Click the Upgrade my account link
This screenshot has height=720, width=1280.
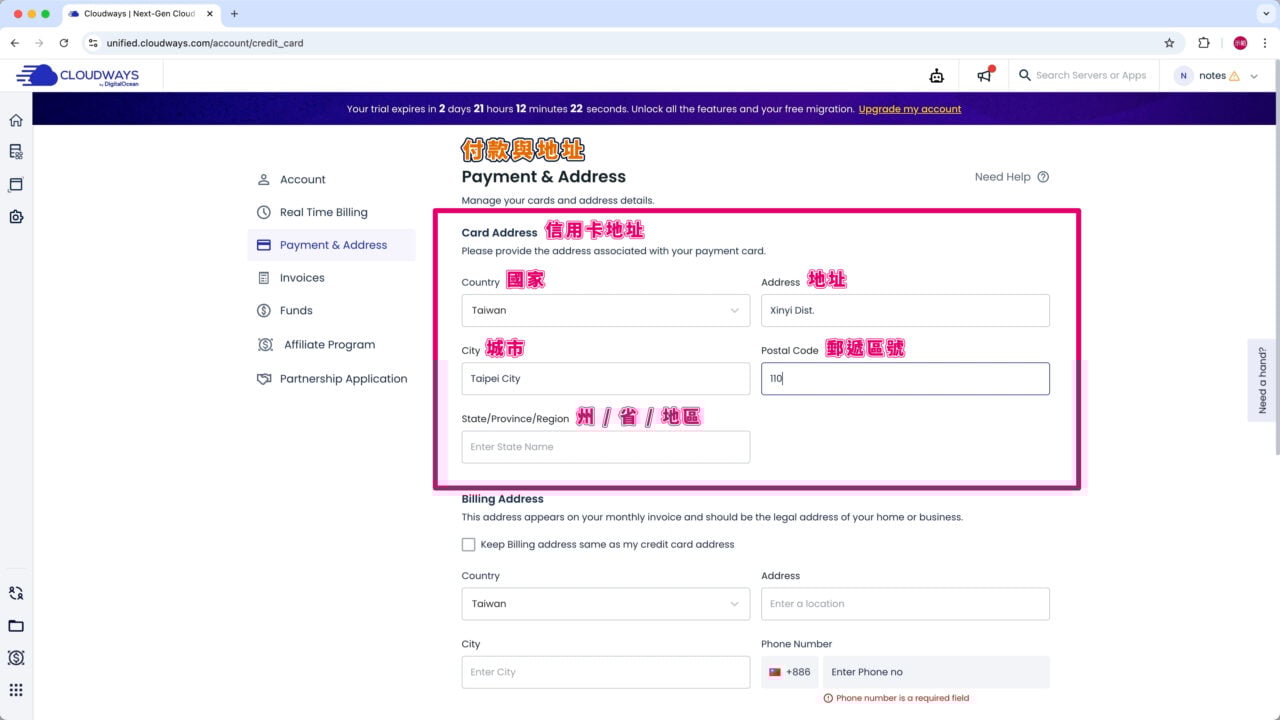(x=909, y=109)
